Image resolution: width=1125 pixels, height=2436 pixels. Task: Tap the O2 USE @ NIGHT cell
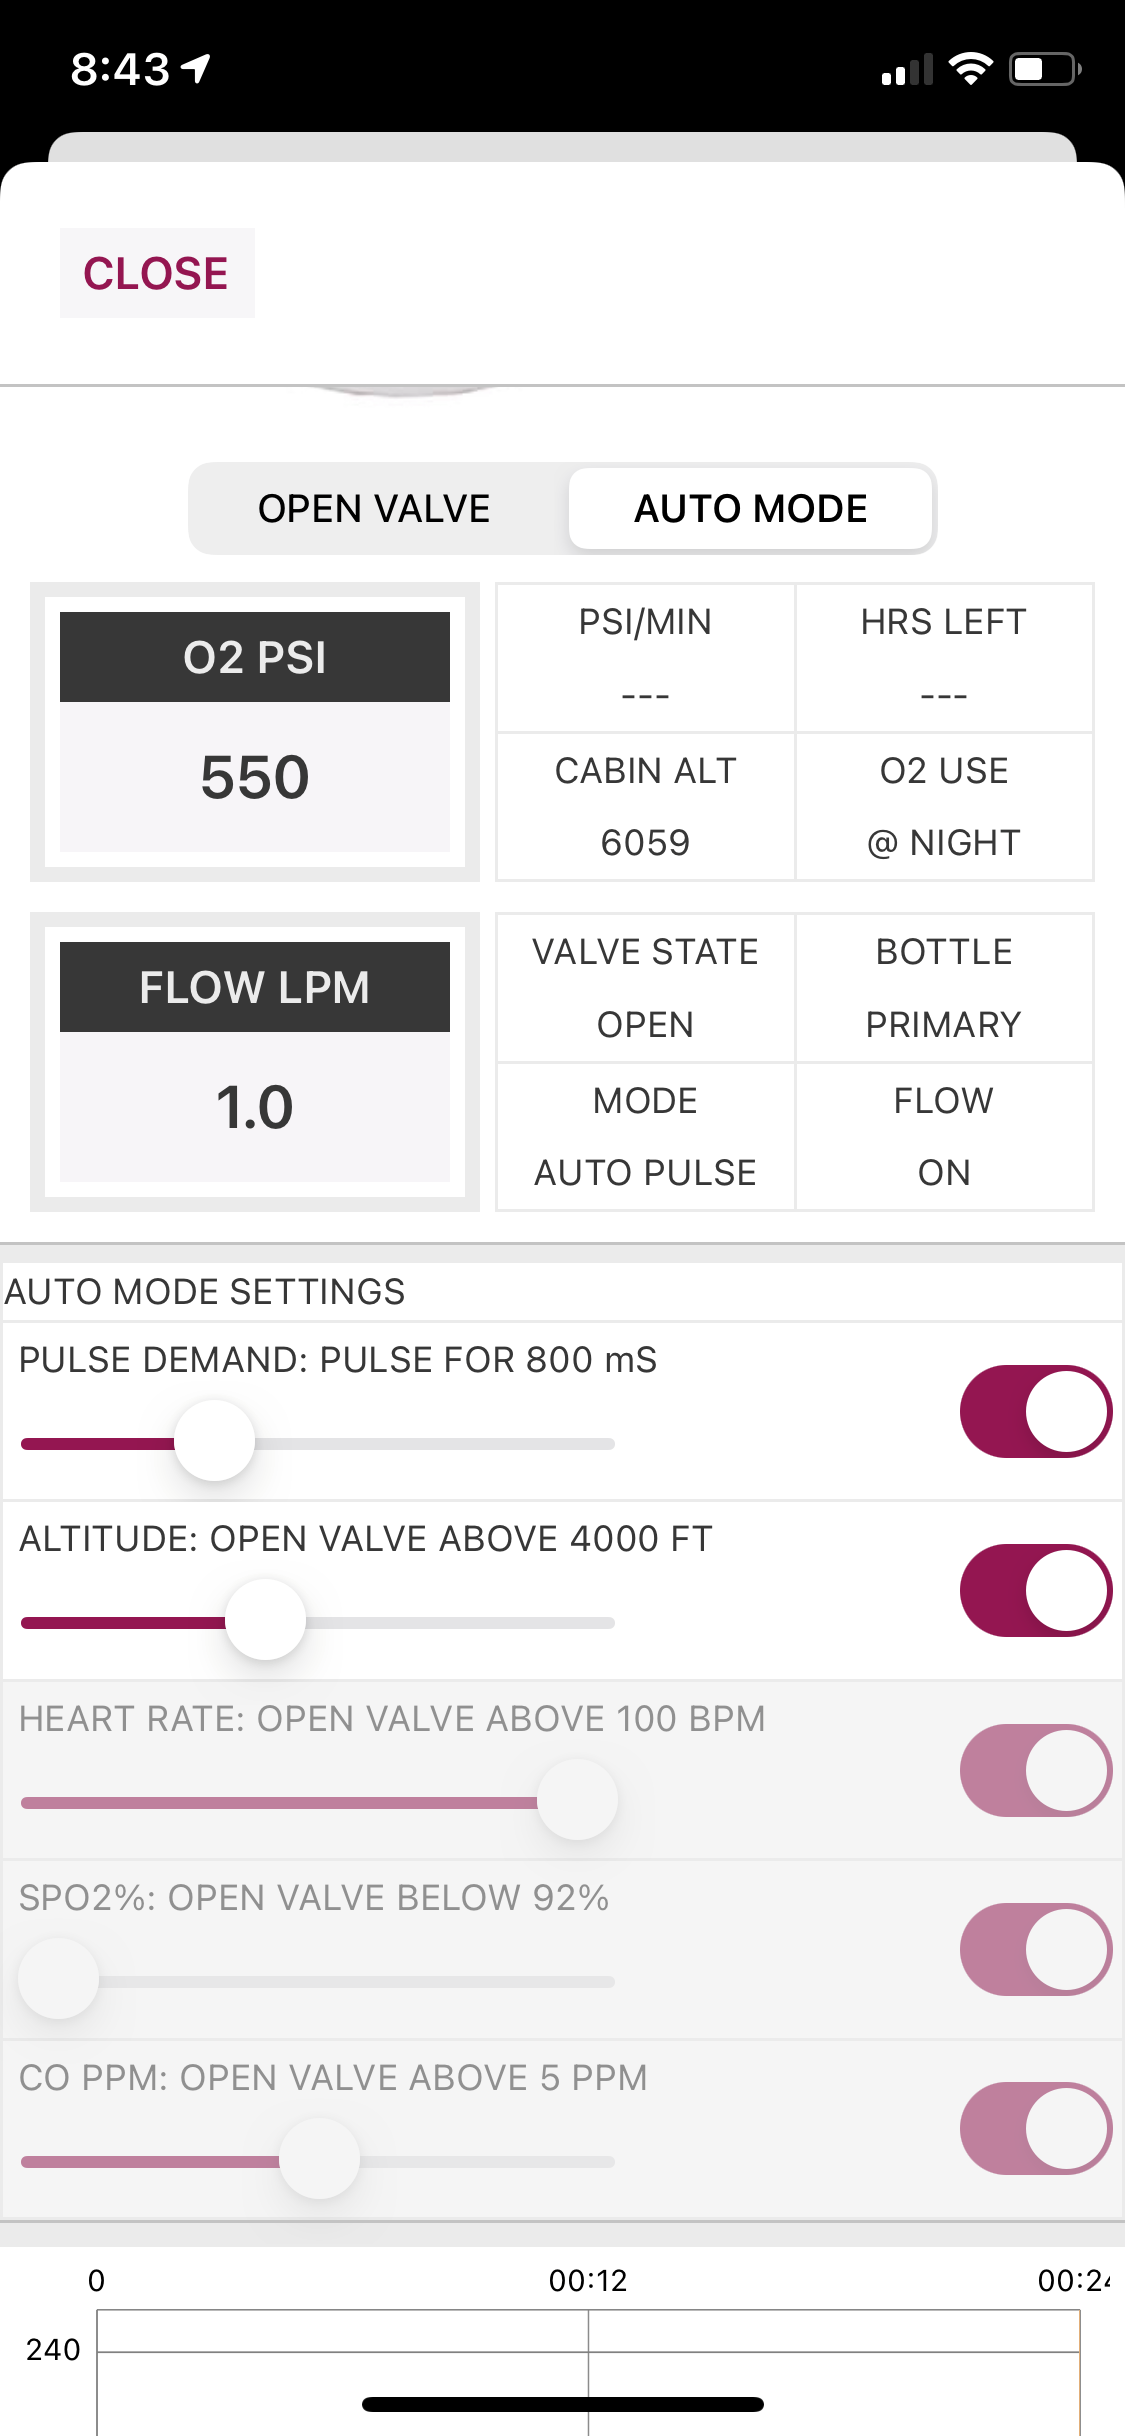coord(944,807)
